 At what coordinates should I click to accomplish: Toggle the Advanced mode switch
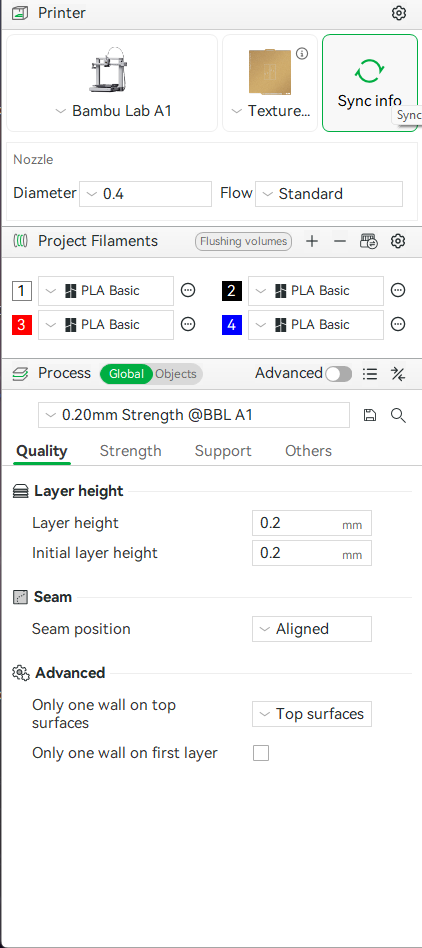click(339, 374)
